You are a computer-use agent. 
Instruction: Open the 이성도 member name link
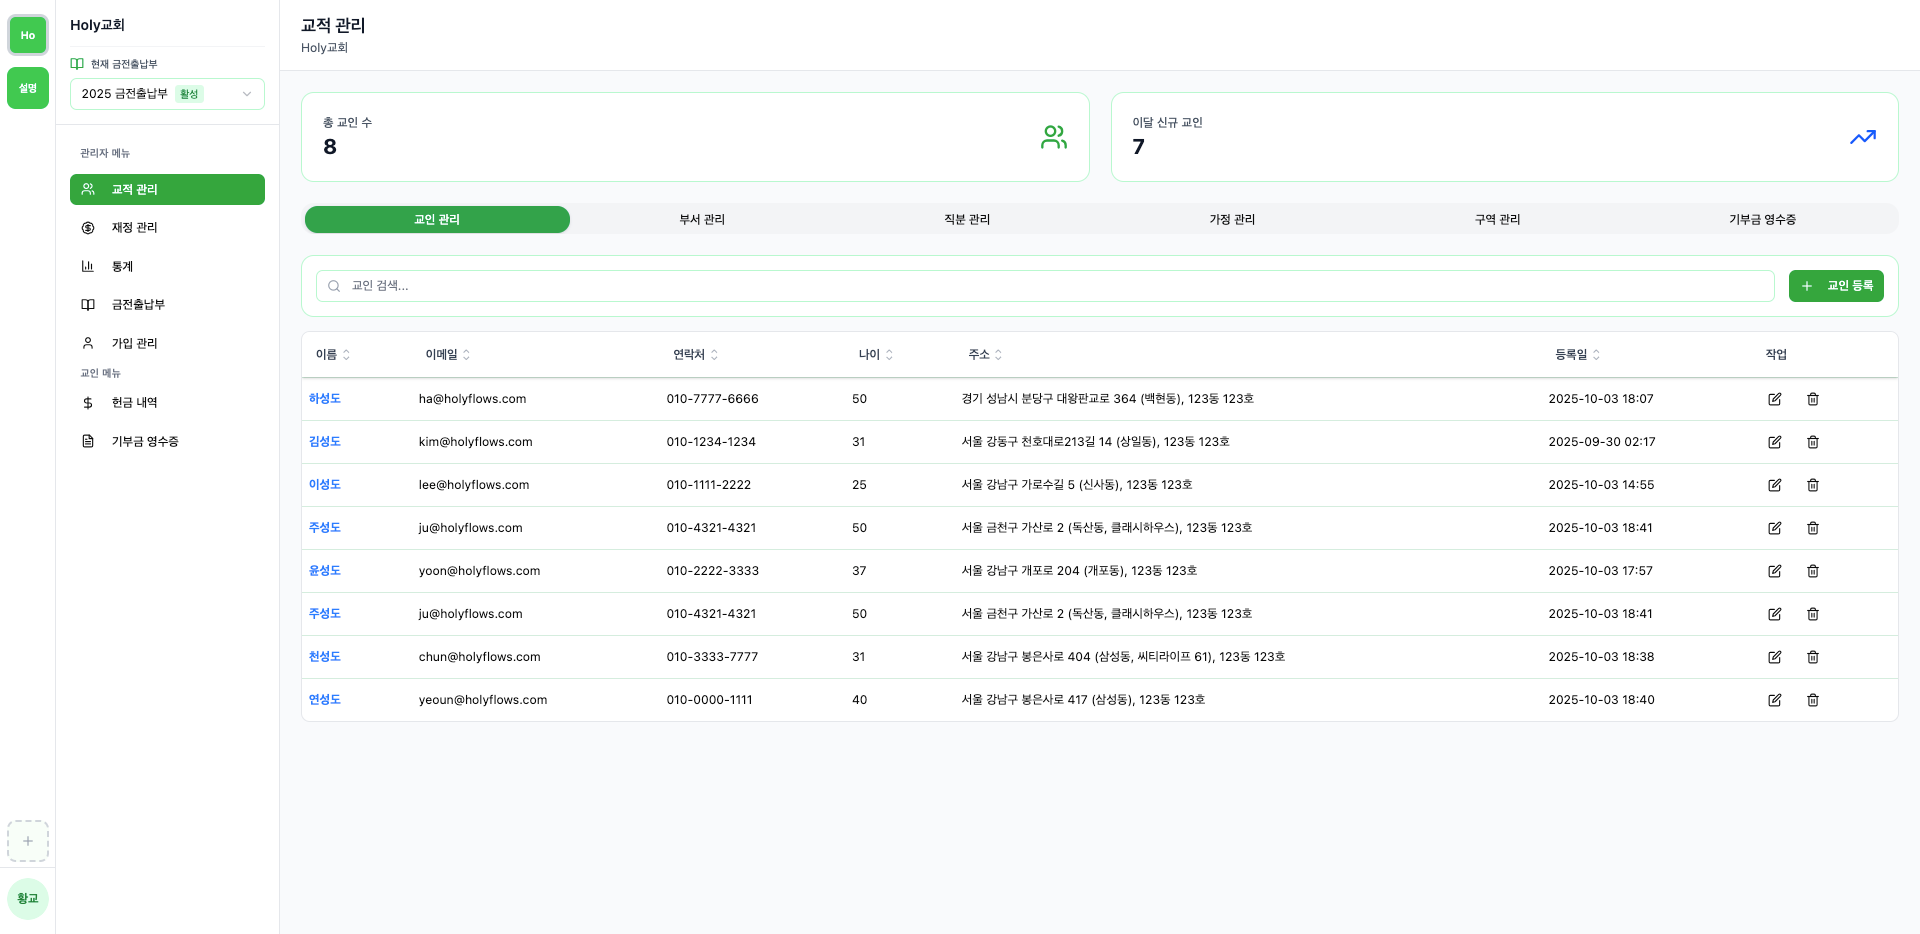(x=325, y=485)
